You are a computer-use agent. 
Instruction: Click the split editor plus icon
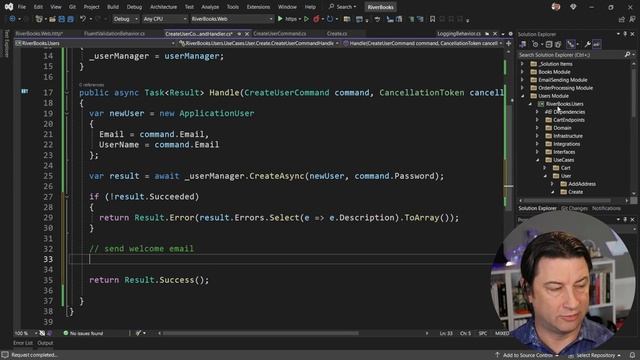[x=509, y=43]
